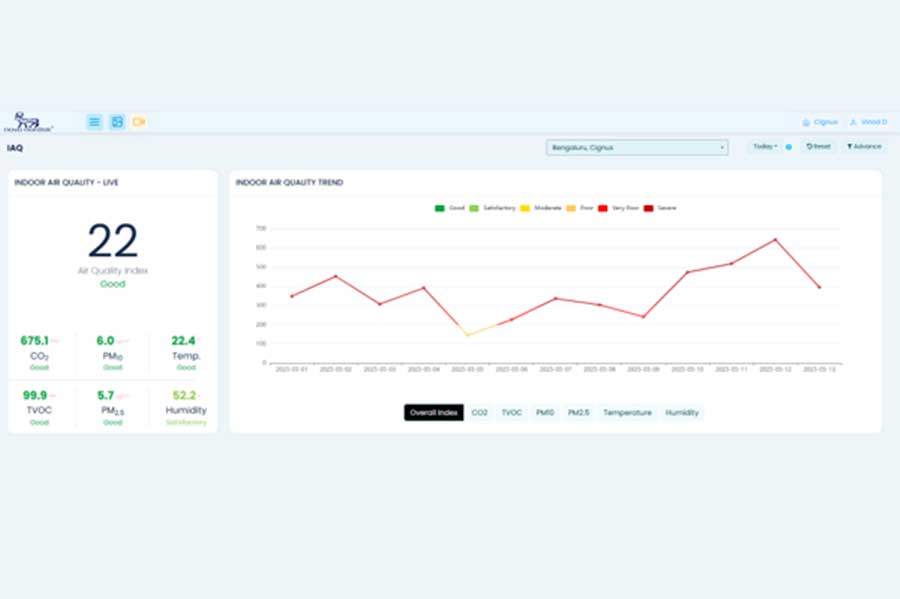Click the user profile icon for Vinod D
900x599 pixels.
853,122
